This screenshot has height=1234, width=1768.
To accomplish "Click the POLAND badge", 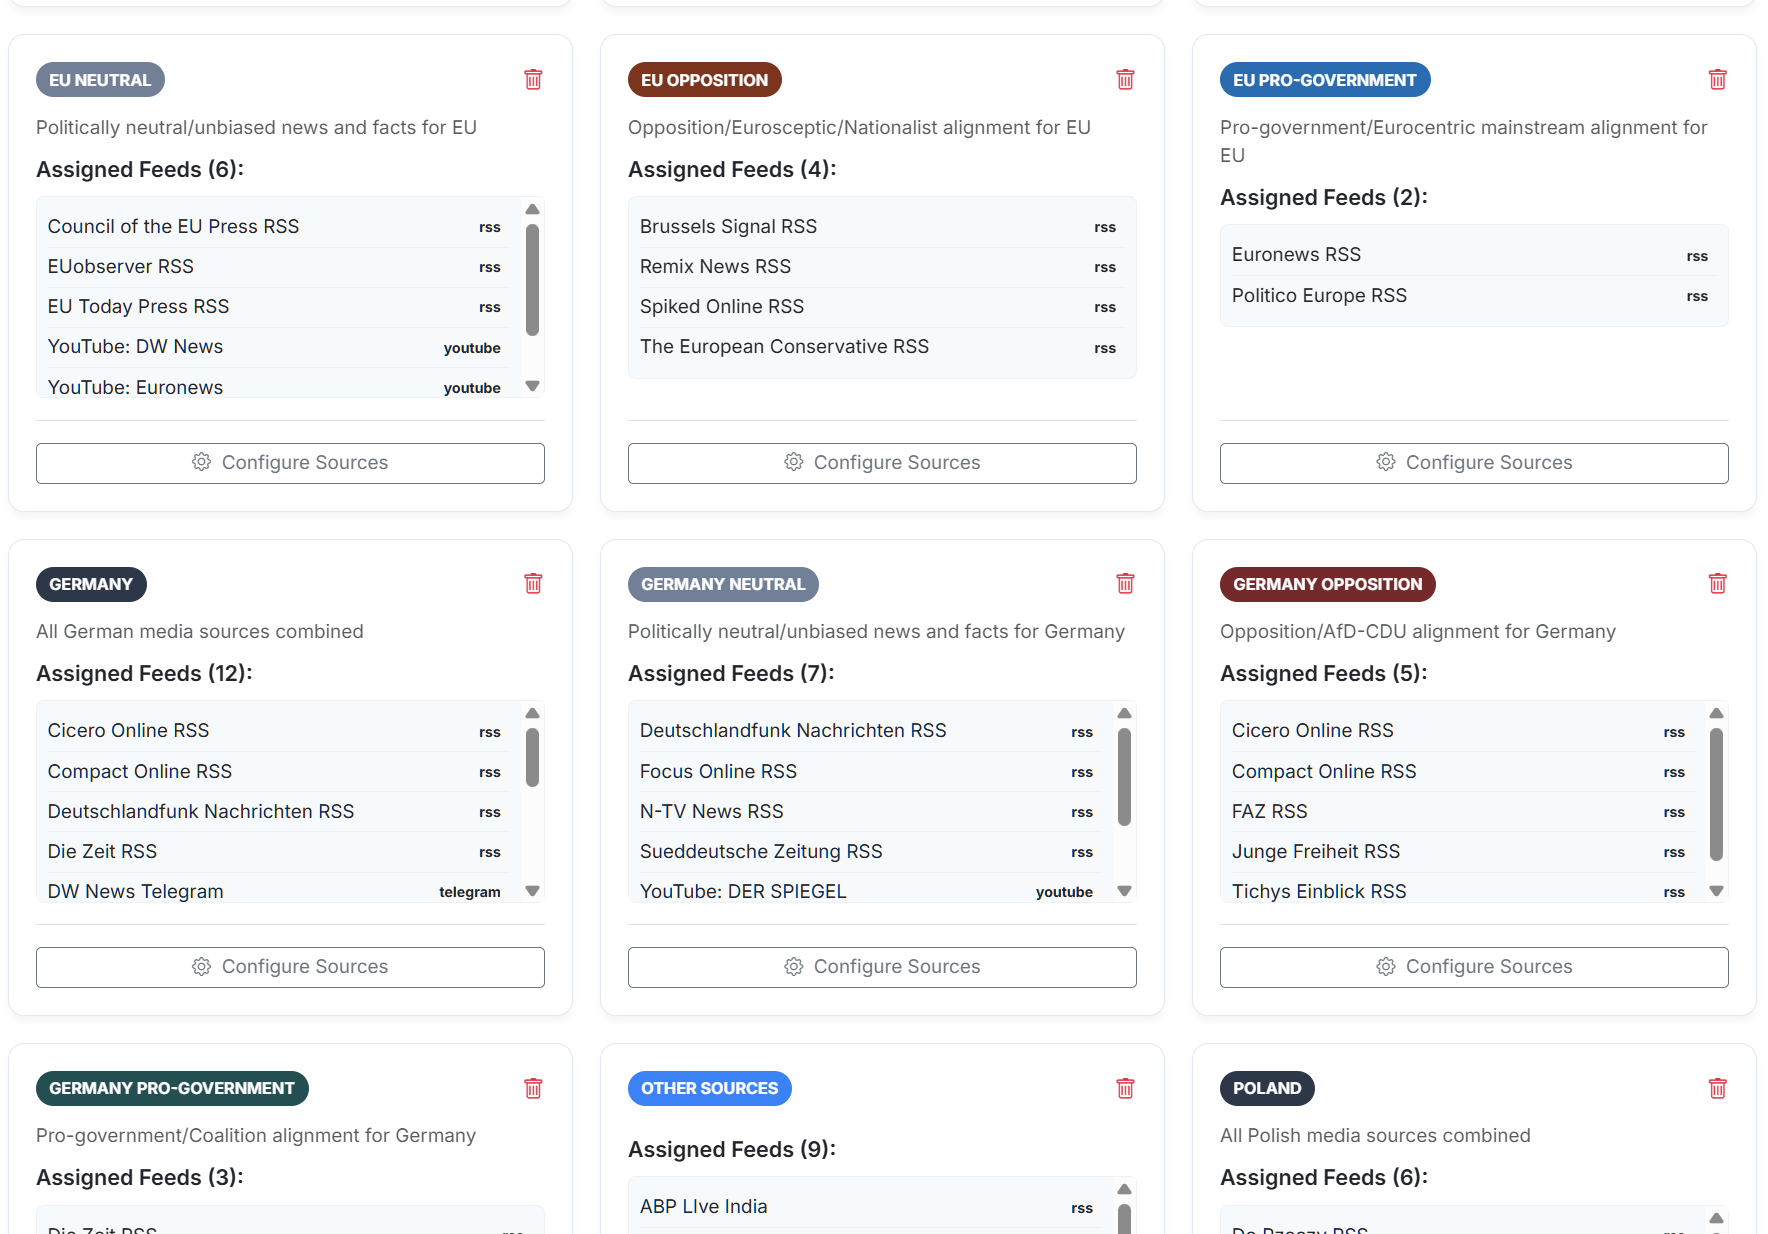I will (1267, 1088).
